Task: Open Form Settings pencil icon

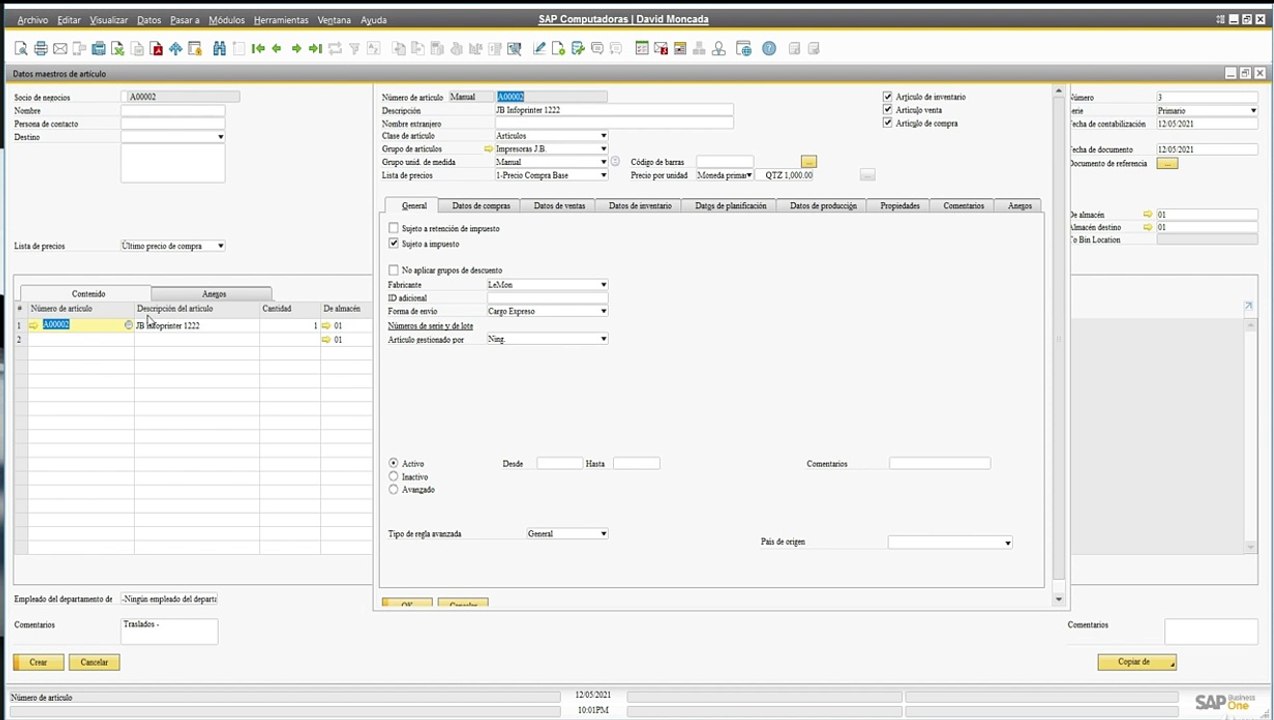Action: (x=540, y=48)
